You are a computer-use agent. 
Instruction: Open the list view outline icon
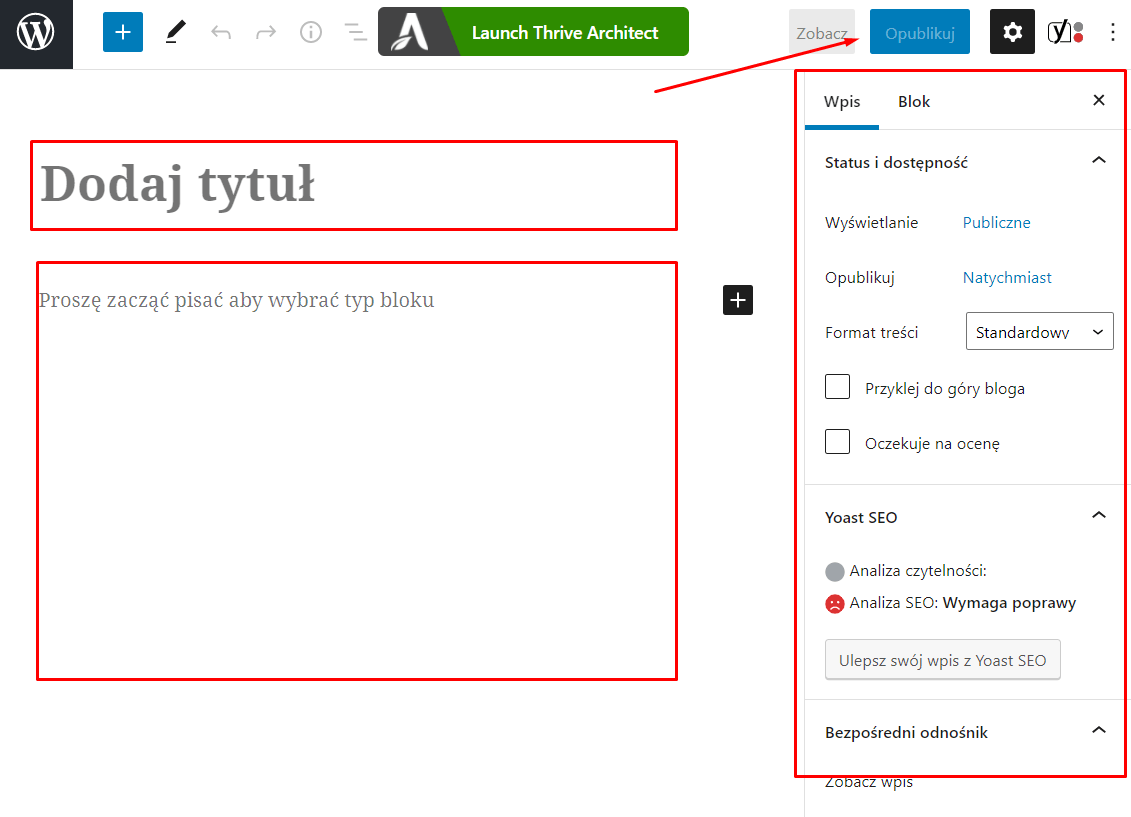tap(355, 33)
